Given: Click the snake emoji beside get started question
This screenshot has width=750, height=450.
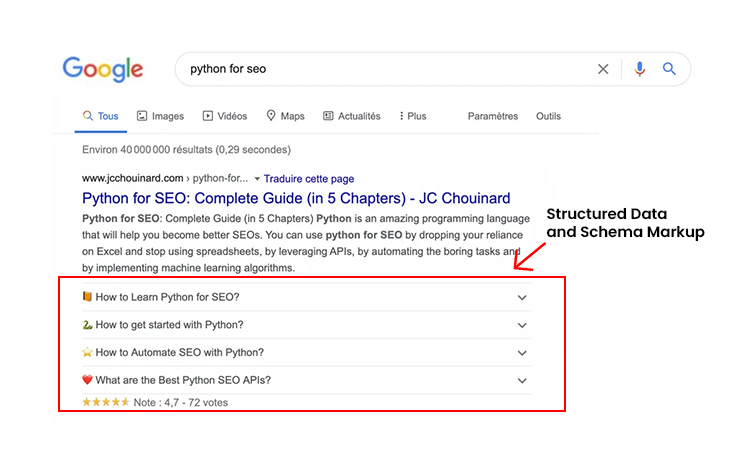Looking at the screenshot, I should [x=87, y=325].
